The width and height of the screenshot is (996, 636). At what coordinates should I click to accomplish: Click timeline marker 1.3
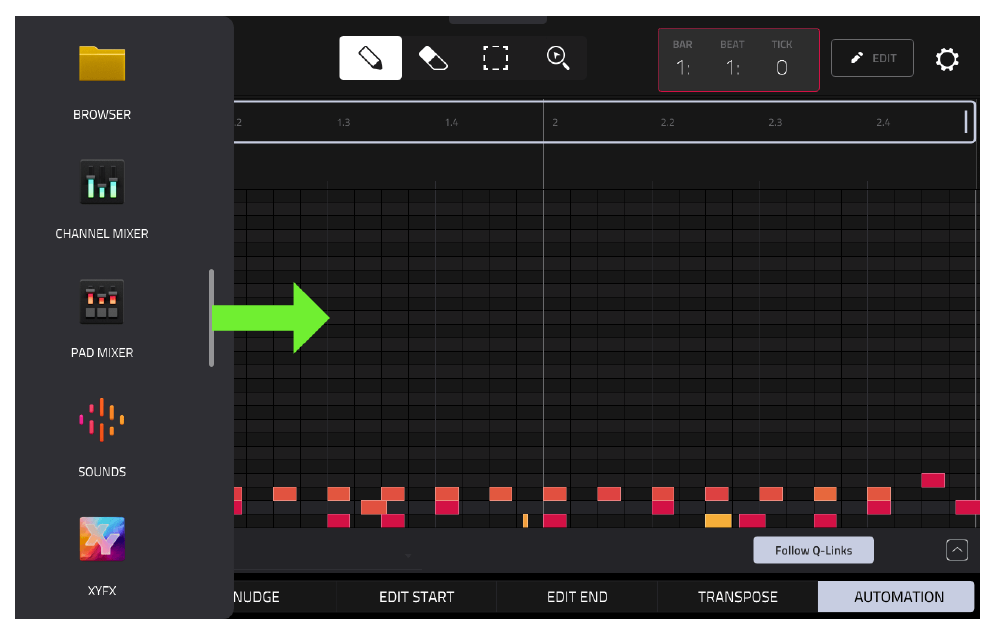pyautogui.click(x=344, y=122)
